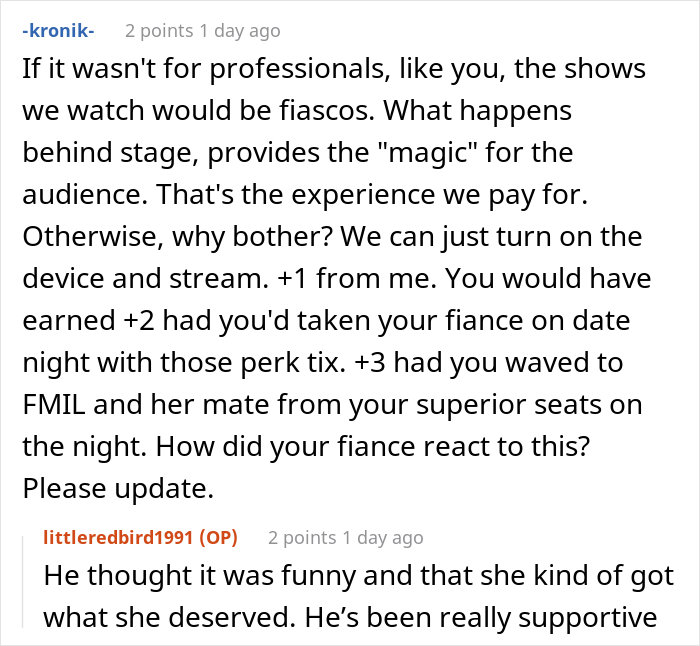Open the 1 day ago timestamp beside -kronik-
This screenshot has height=646, width=700.
coord(238,30)
